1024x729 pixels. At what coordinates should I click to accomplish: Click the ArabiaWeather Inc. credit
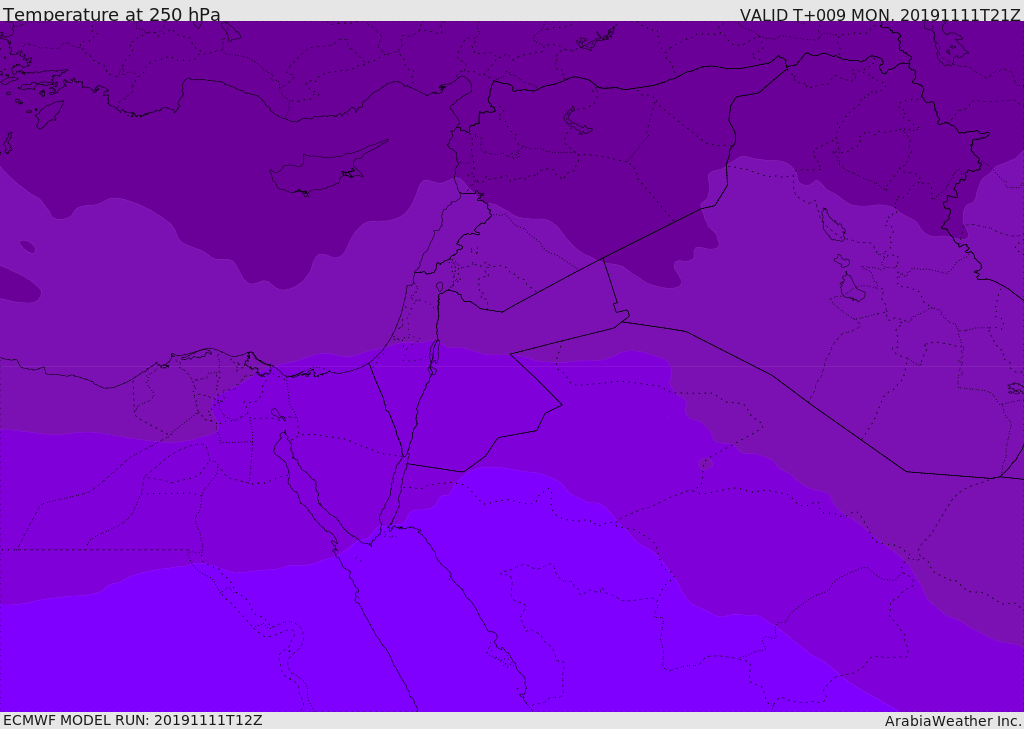[953, 721]
